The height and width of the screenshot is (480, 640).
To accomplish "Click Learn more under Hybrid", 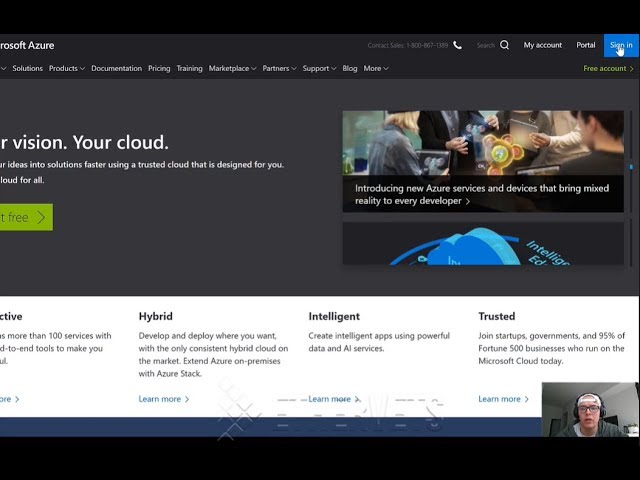I will click(x=160, y=399).
